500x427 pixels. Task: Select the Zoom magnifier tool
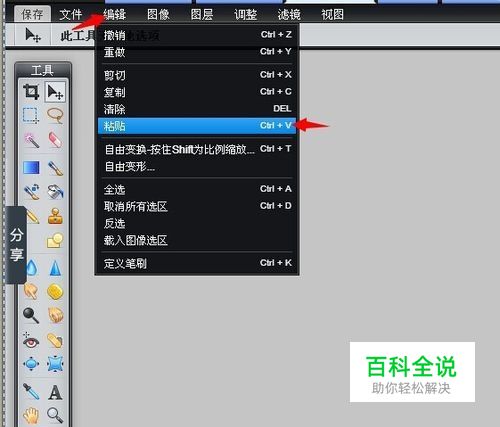[55, 415]
